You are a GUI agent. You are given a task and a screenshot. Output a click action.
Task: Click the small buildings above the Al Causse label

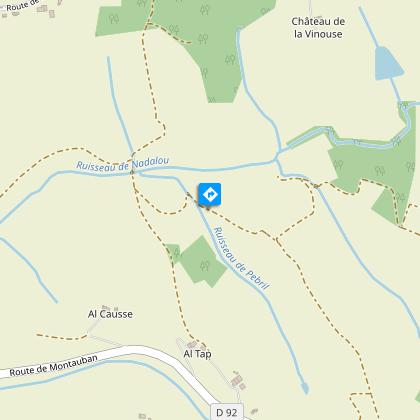click(110, 308)
